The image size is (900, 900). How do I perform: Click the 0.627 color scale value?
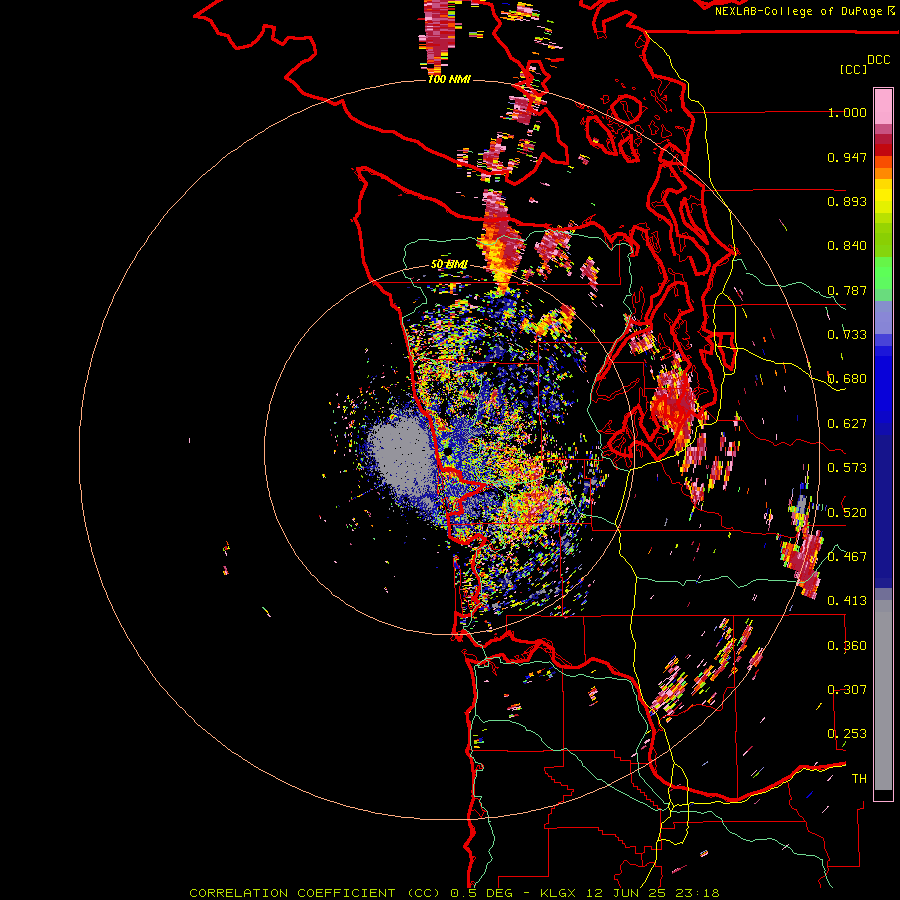point(847,424)
